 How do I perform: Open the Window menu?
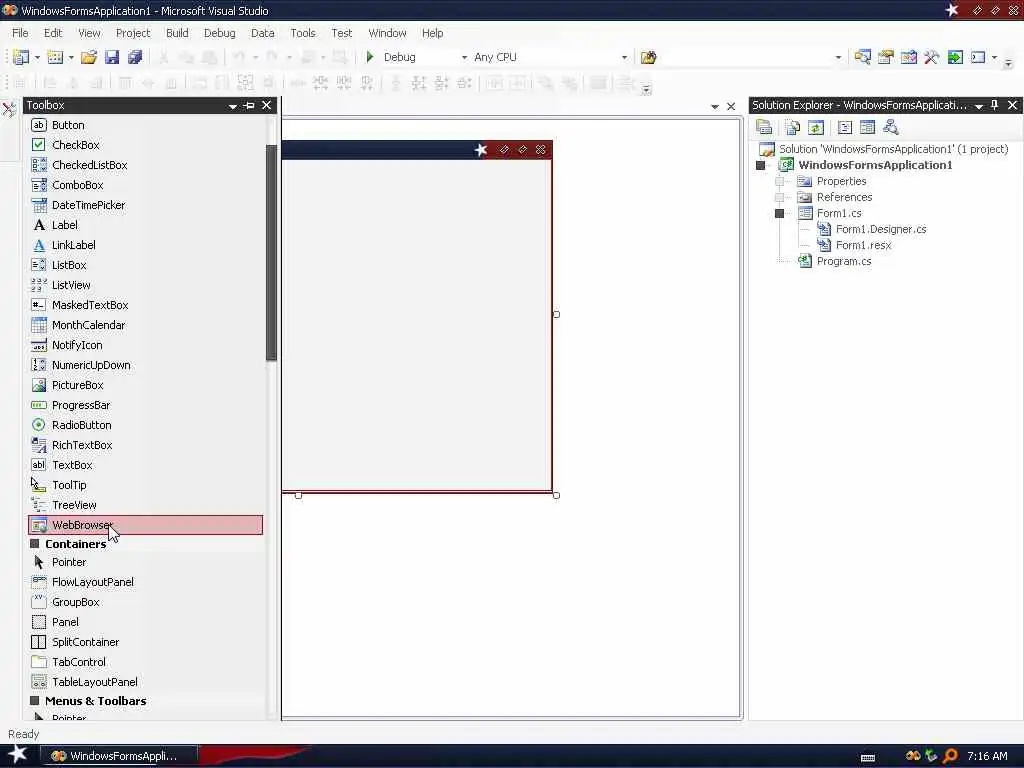coord(387,33)
